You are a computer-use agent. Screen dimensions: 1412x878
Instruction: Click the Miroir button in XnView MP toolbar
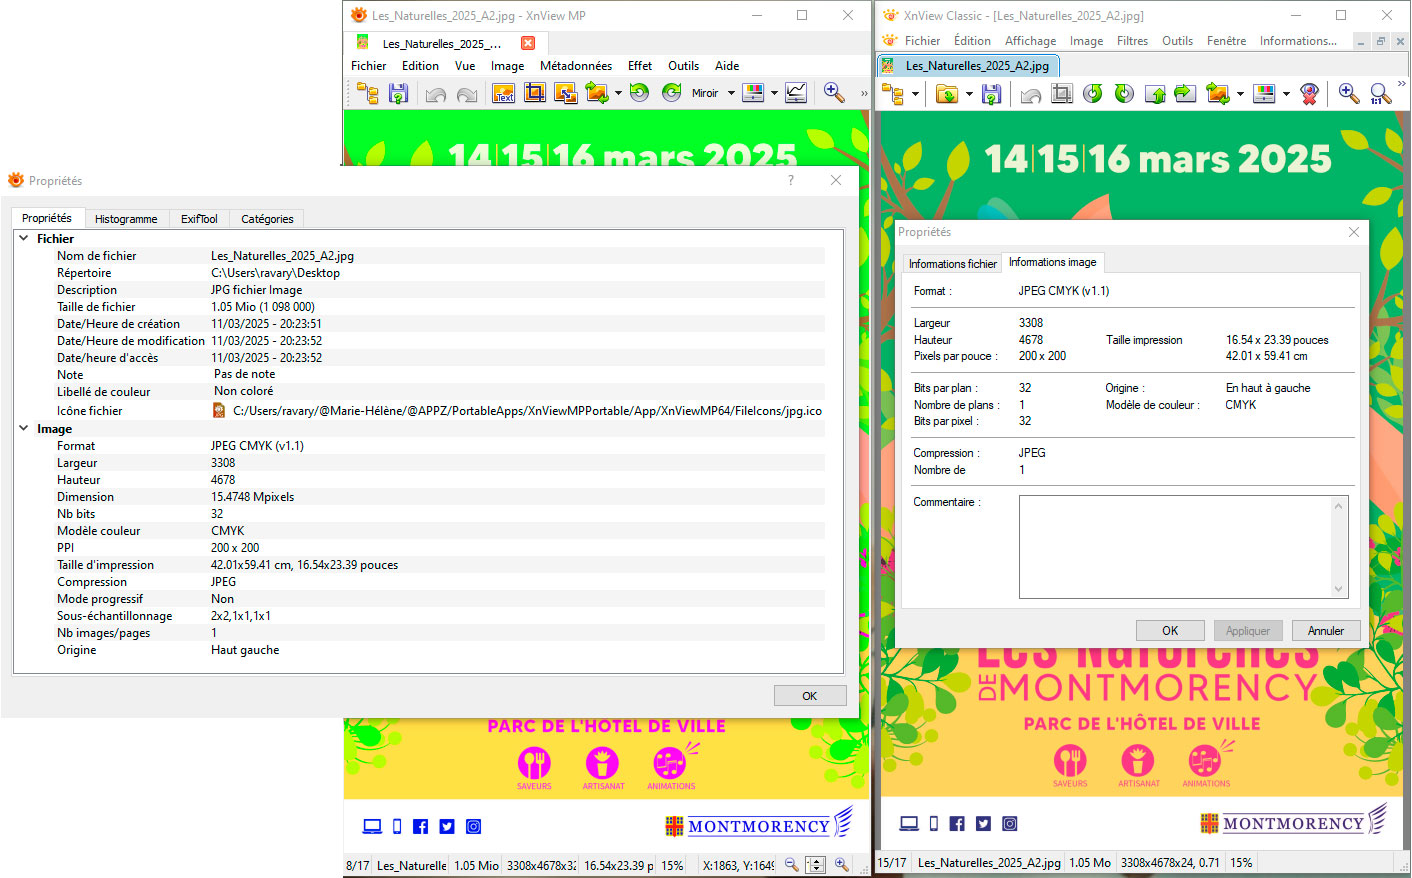[705, 93]
